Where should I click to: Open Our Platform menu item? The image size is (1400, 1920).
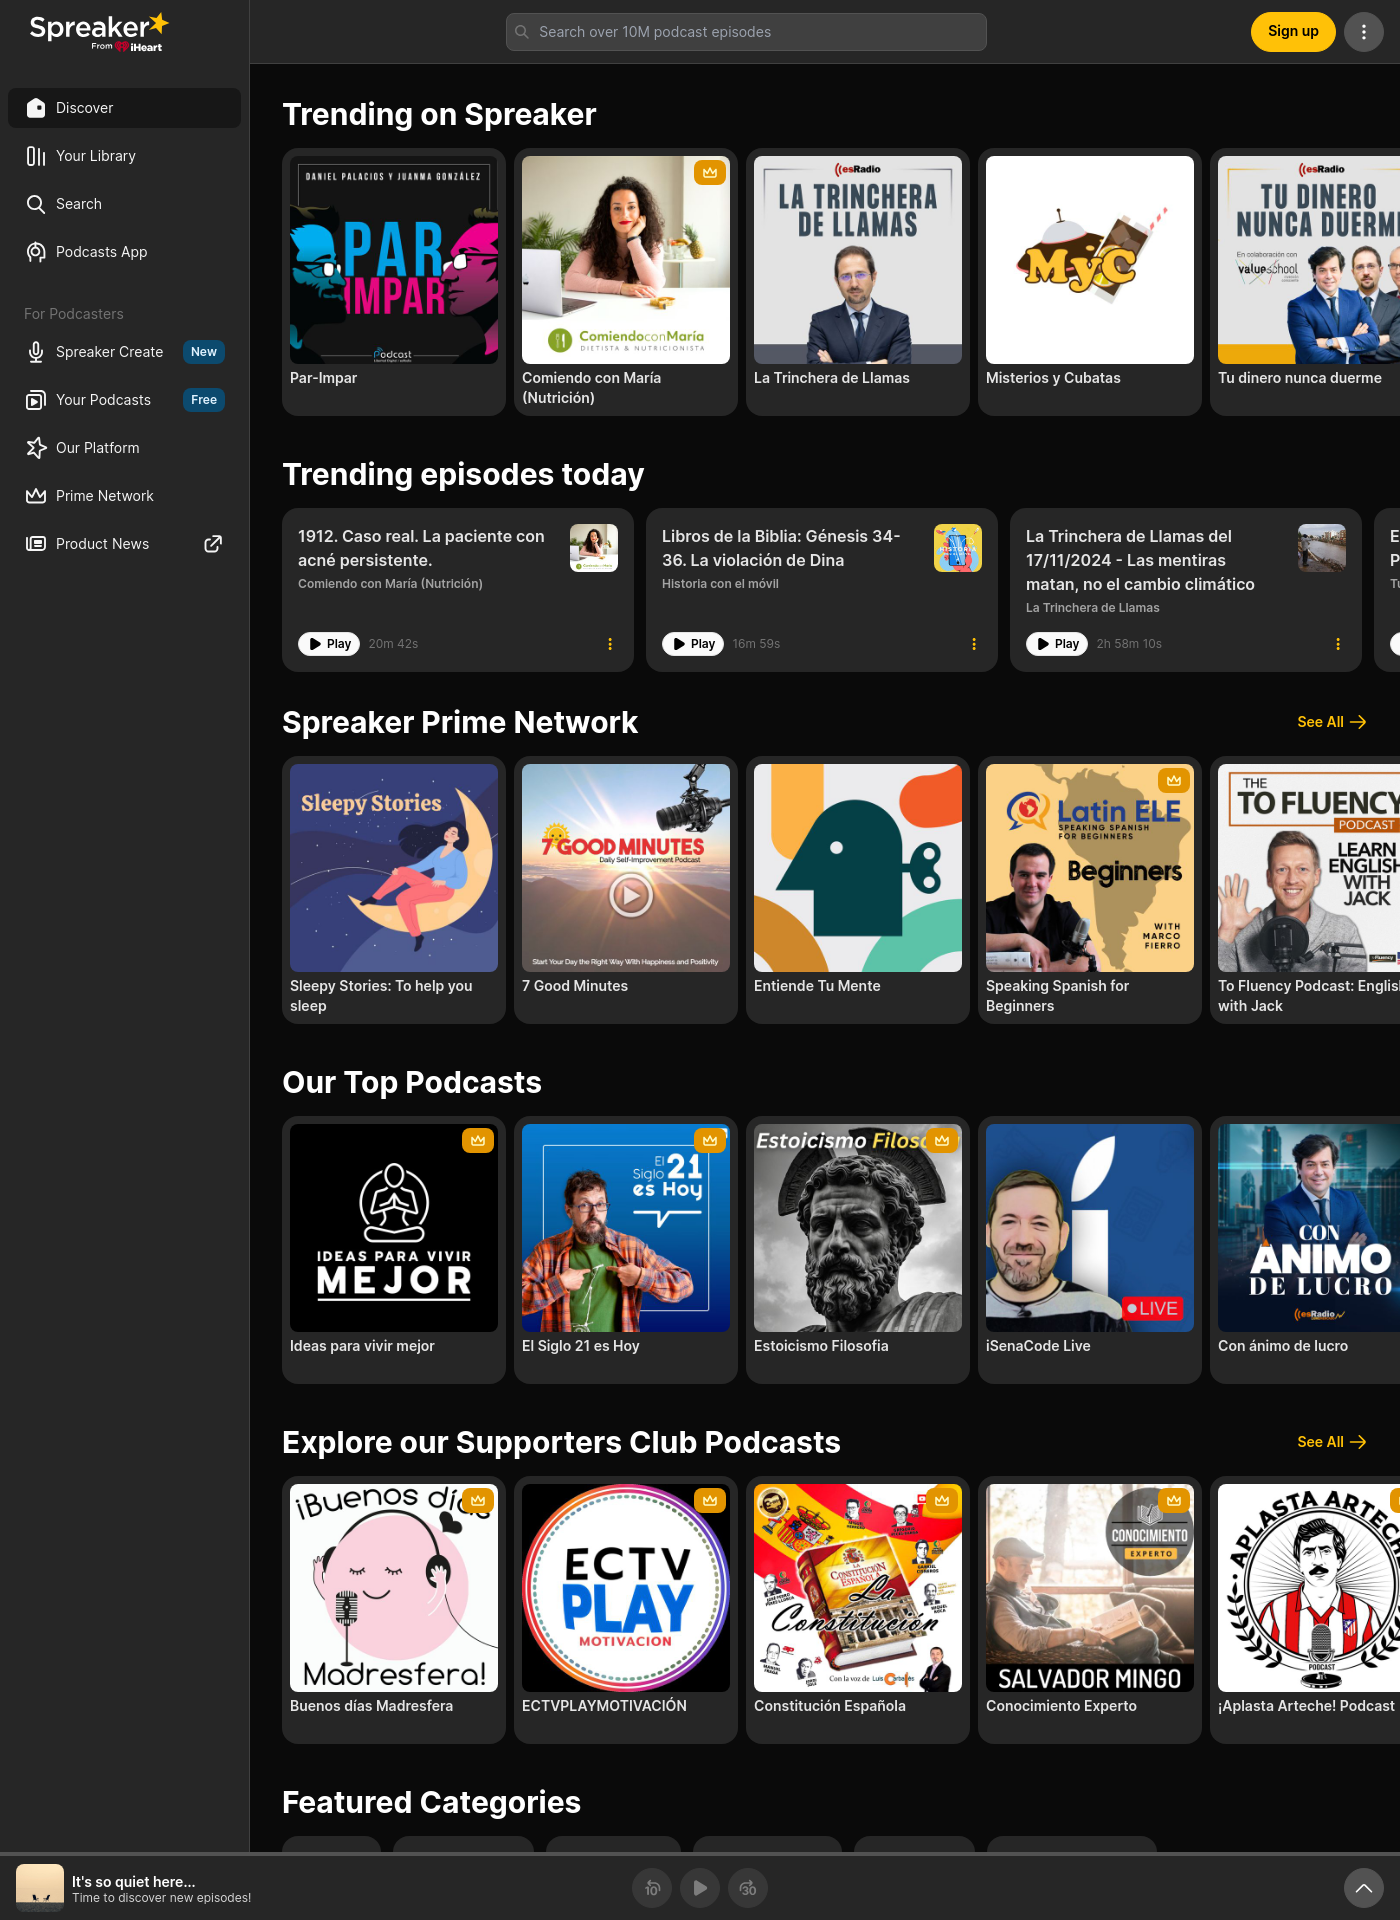(124, 448)
